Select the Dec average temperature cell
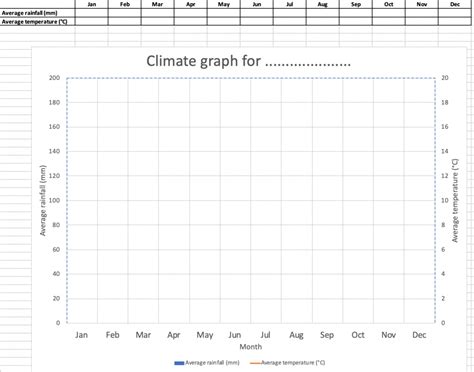 pos(455,21)
